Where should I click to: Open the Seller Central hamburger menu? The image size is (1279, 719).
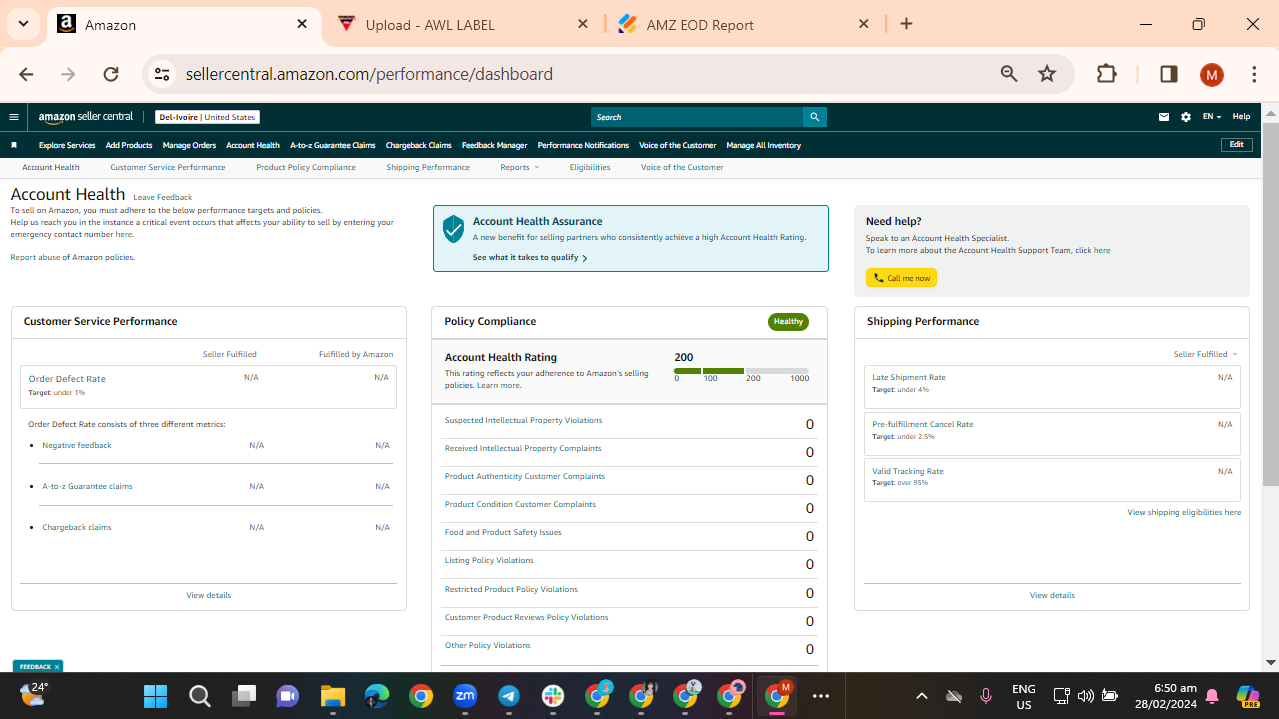(14, 117)
